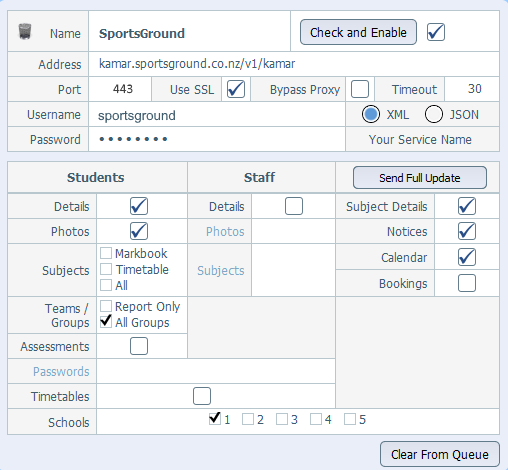Toggle the Calendar checkbox
This screenshot has height=470, width=508.
coord(467,257)
